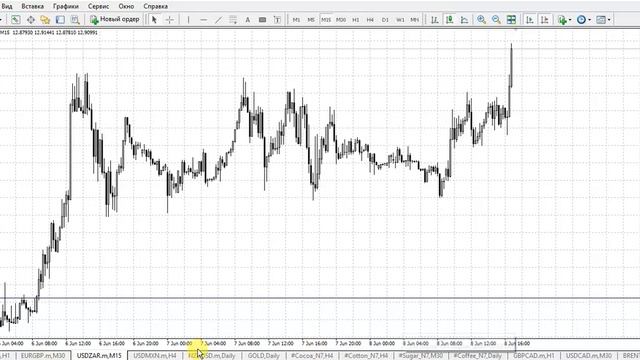Switch chart to D1 timeframe
Viewport: 640px width, 360px height.
click(x=385, y=20)
